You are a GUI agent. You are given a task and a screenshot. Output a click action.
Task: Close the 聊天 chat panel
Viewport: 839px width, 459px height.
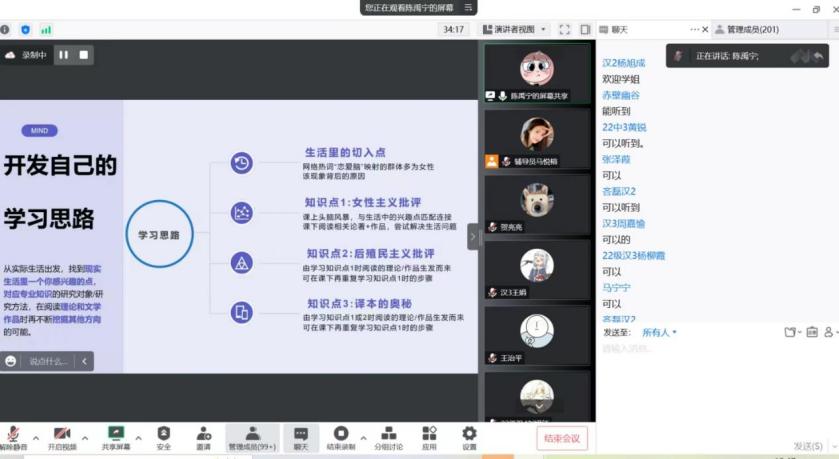(705, 30)
